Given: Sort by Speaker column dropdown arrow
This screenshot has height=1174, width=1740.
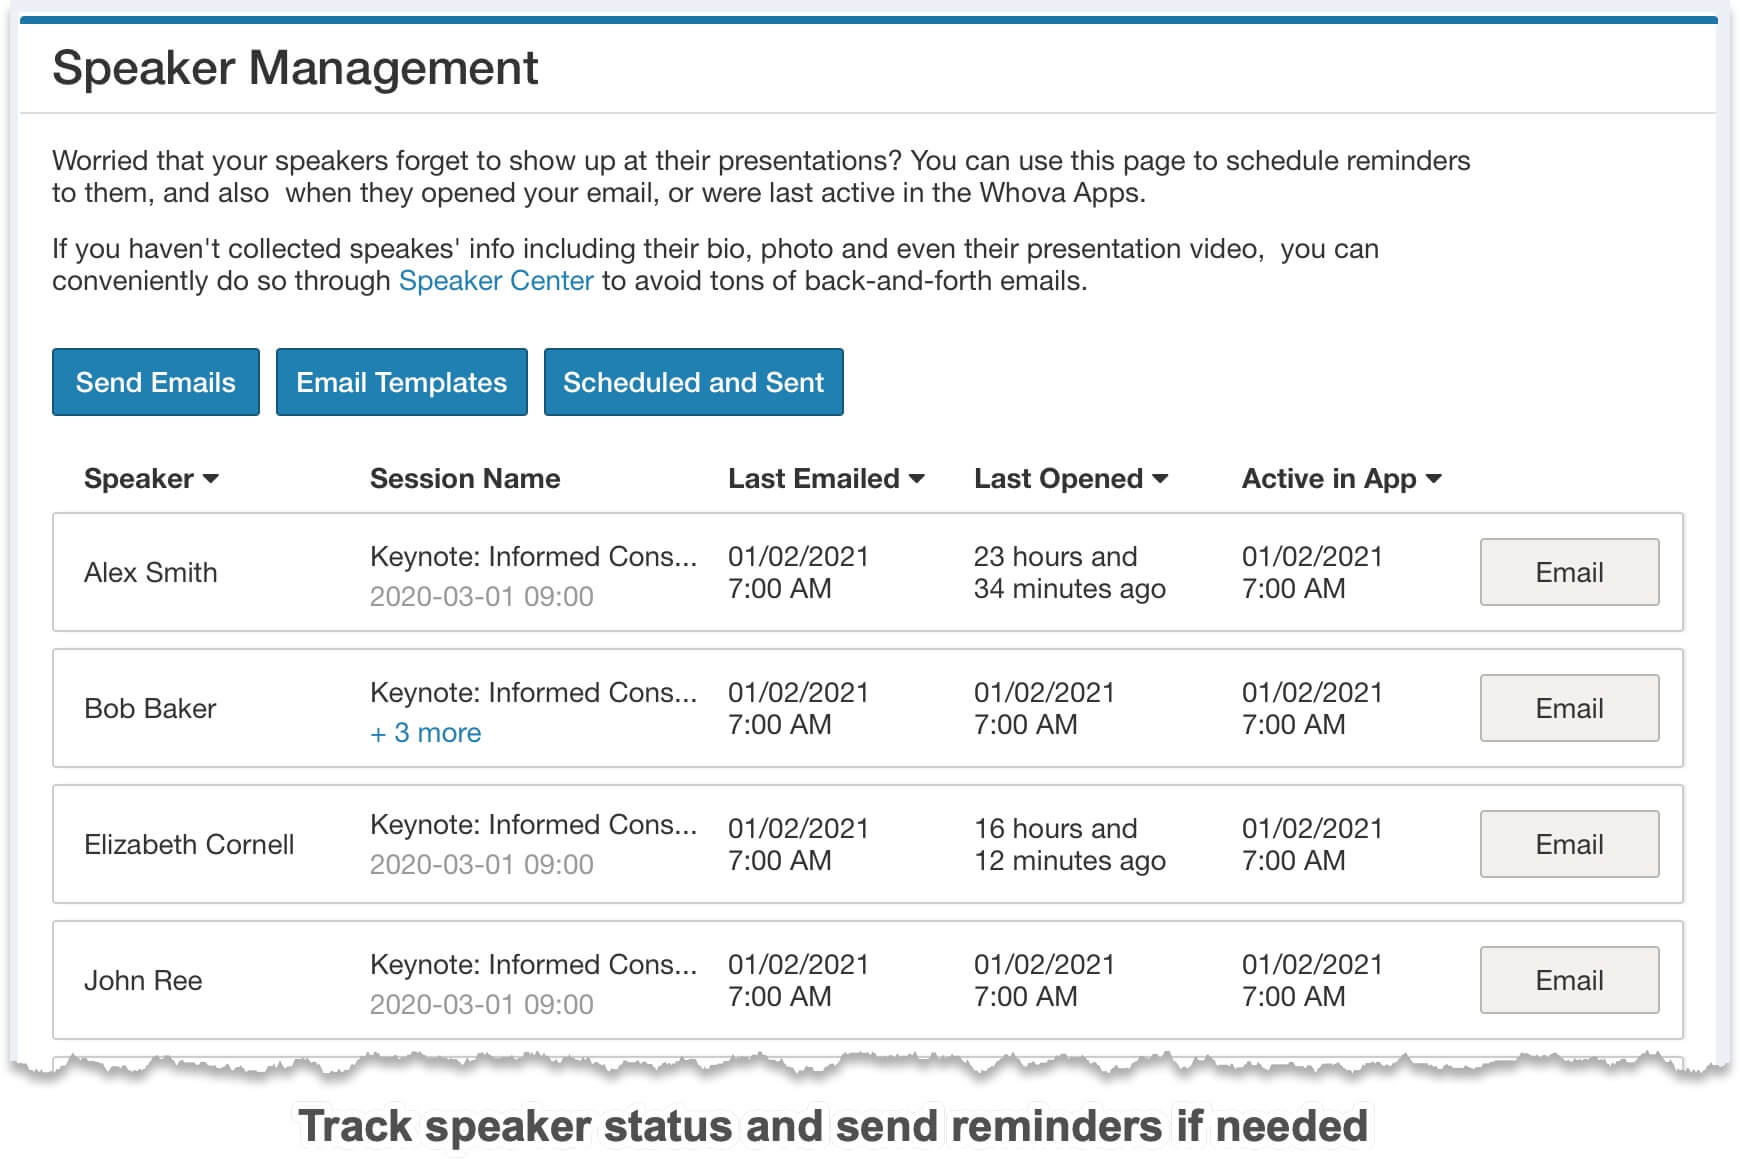Looking at the screenshot, I should coord(211,479).
